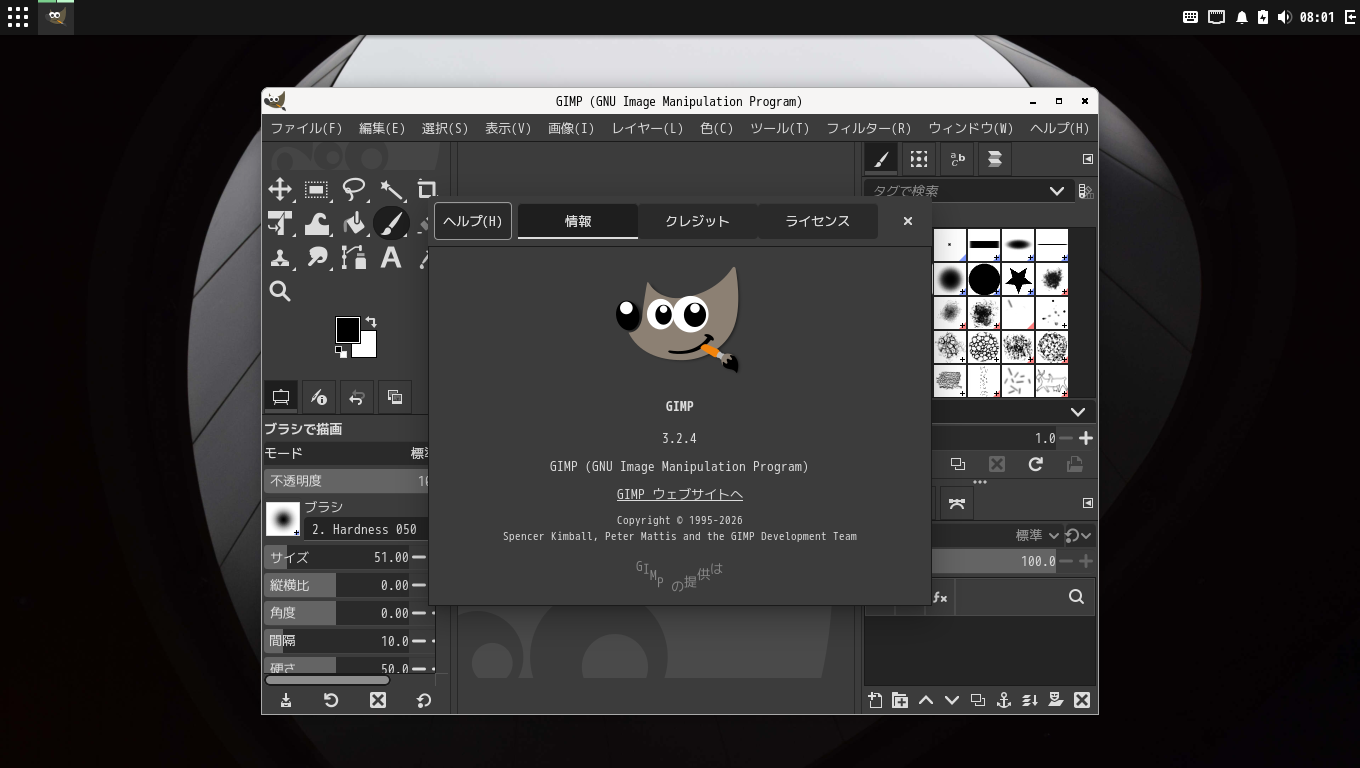Select the solid round black brush thumbnail
This screenshot has width=1360, height=768.
pyautogui.click(x=984, y=279)
